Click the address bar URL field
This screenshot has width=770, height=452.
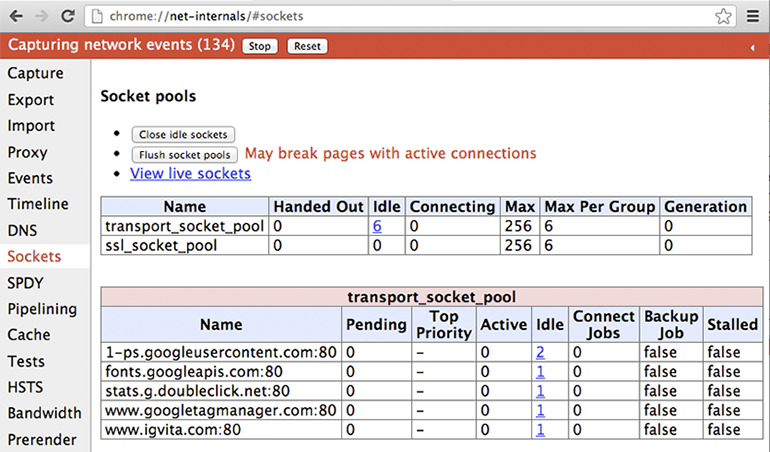pyautogui.click(x=400, y=17)
